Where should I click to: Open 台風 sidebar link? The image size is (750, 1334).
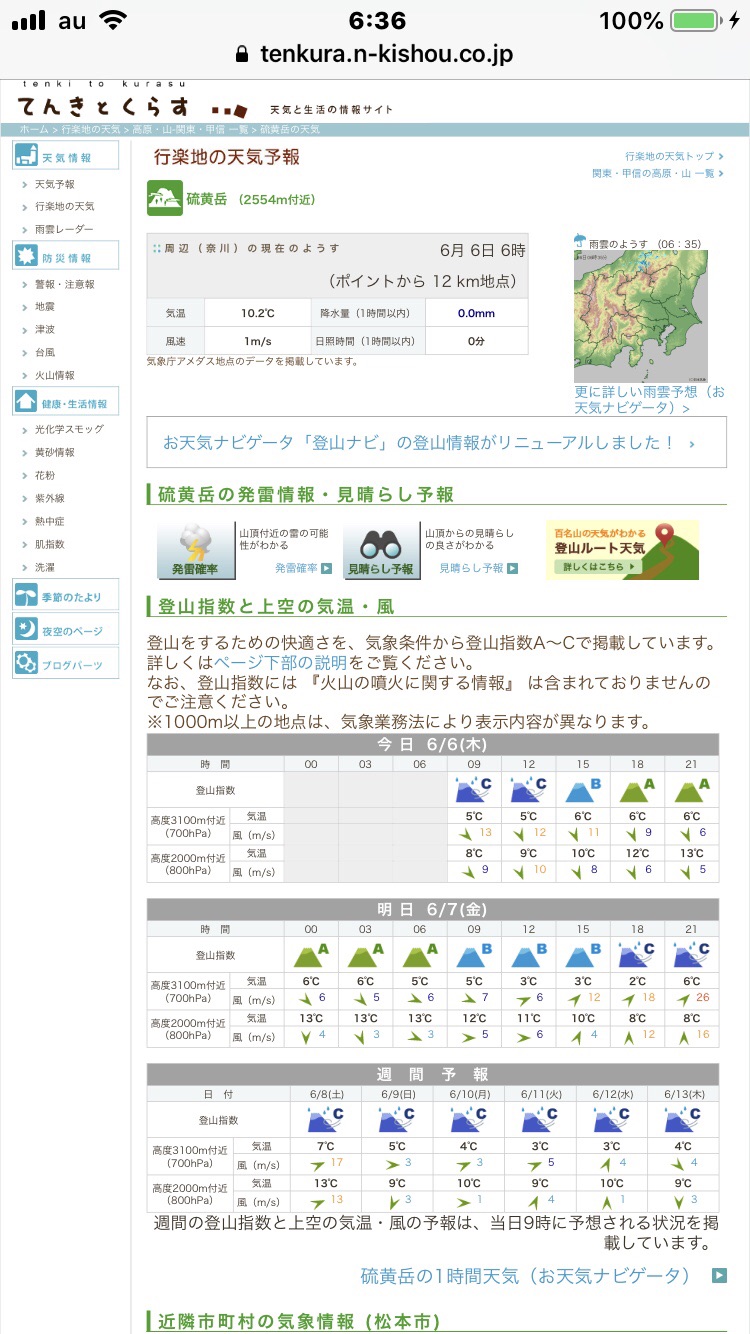pos(45,352)
